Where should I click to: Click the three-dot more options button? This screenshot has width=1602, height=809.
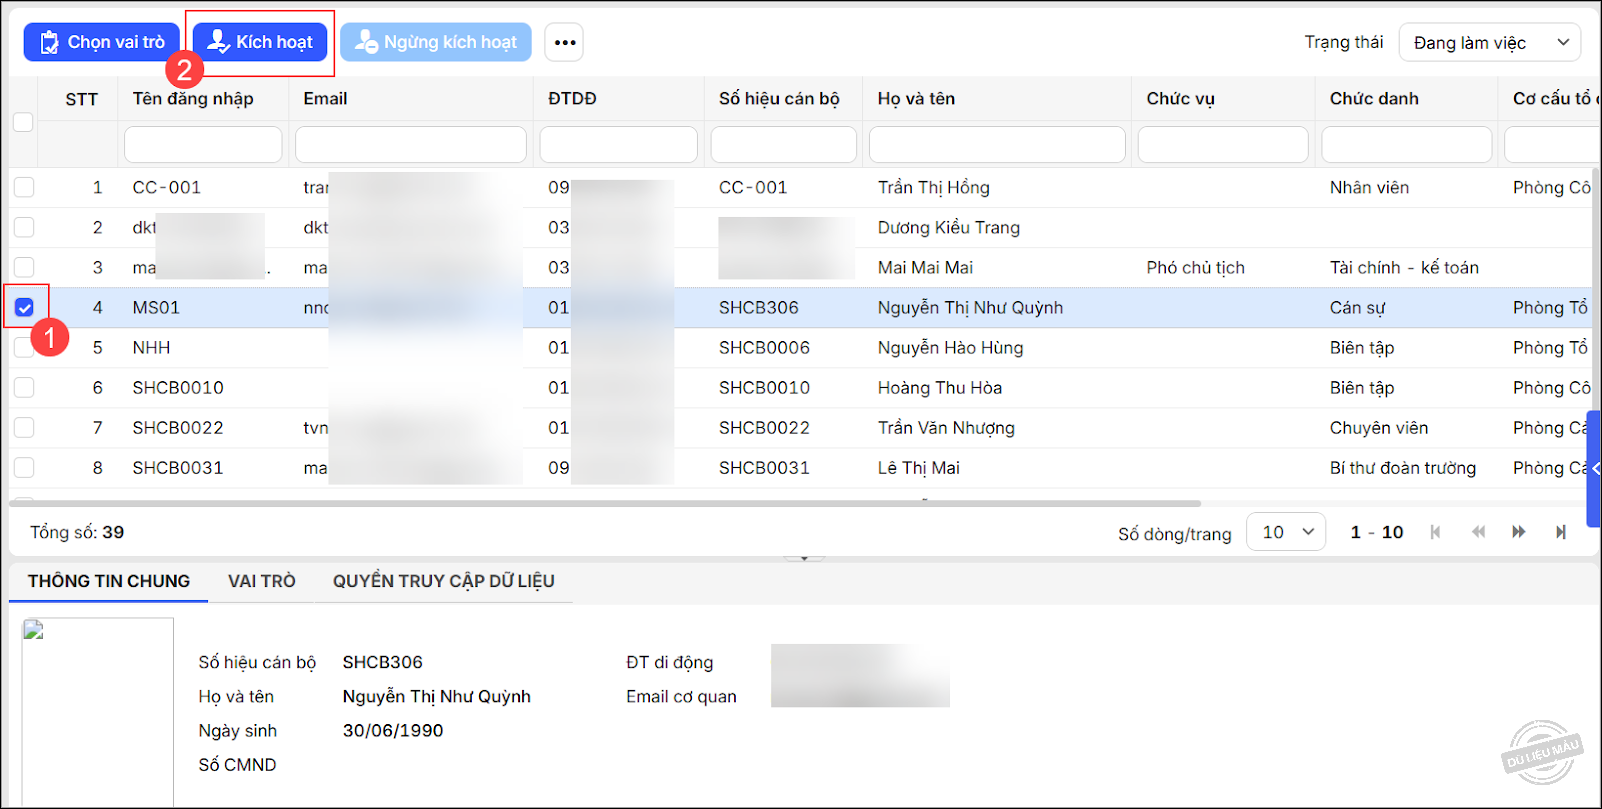[x=564, y=42]
